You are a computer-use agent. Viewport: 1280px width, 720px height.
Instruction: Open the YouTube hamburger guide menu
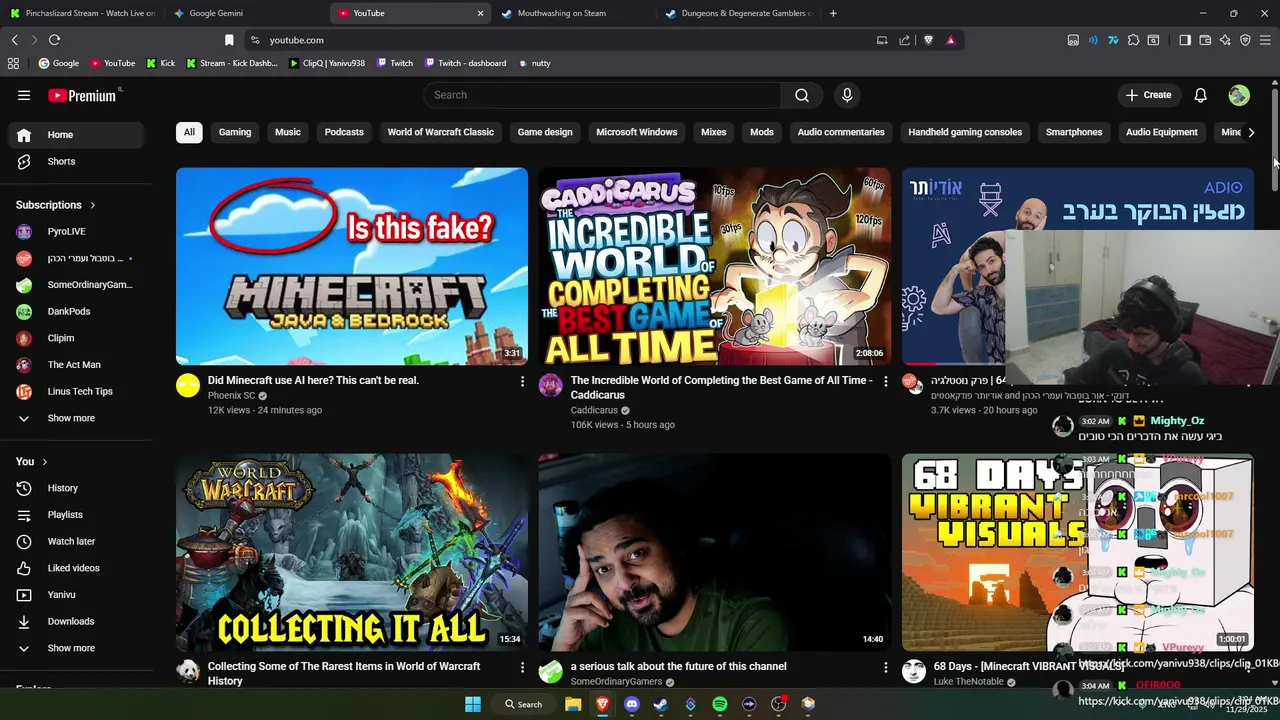[x=24, y=95]
